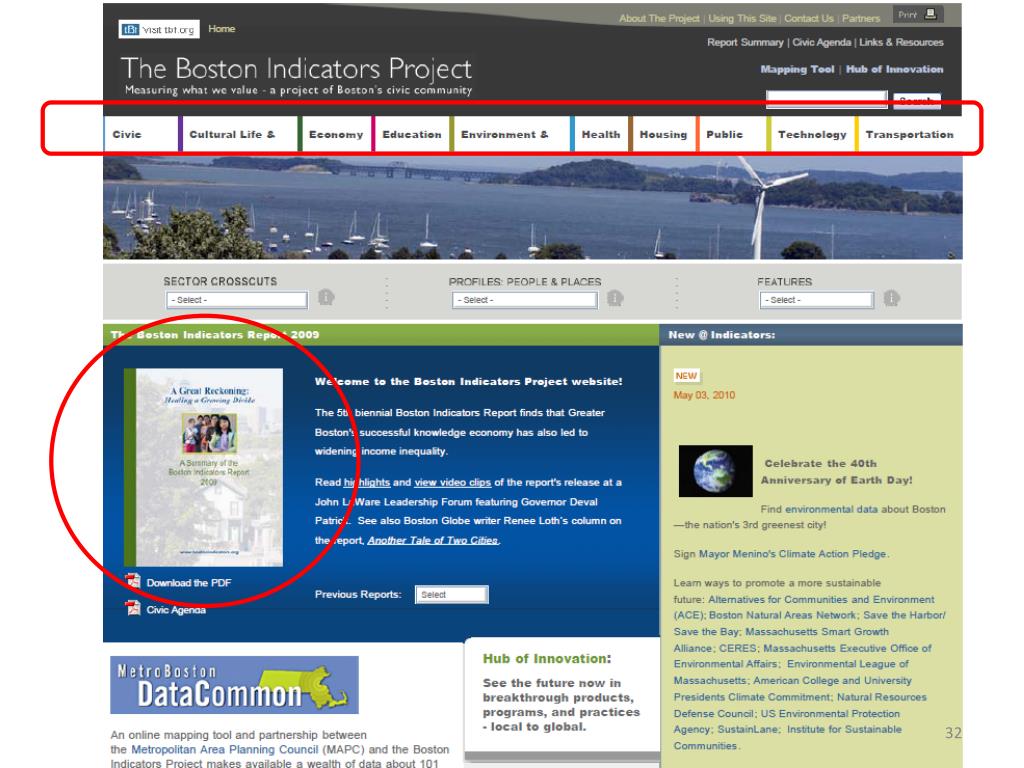This screenshot has height=768, width=1024.
Task: Open the Previous Reports select dropdown
Action: [451, 594]
